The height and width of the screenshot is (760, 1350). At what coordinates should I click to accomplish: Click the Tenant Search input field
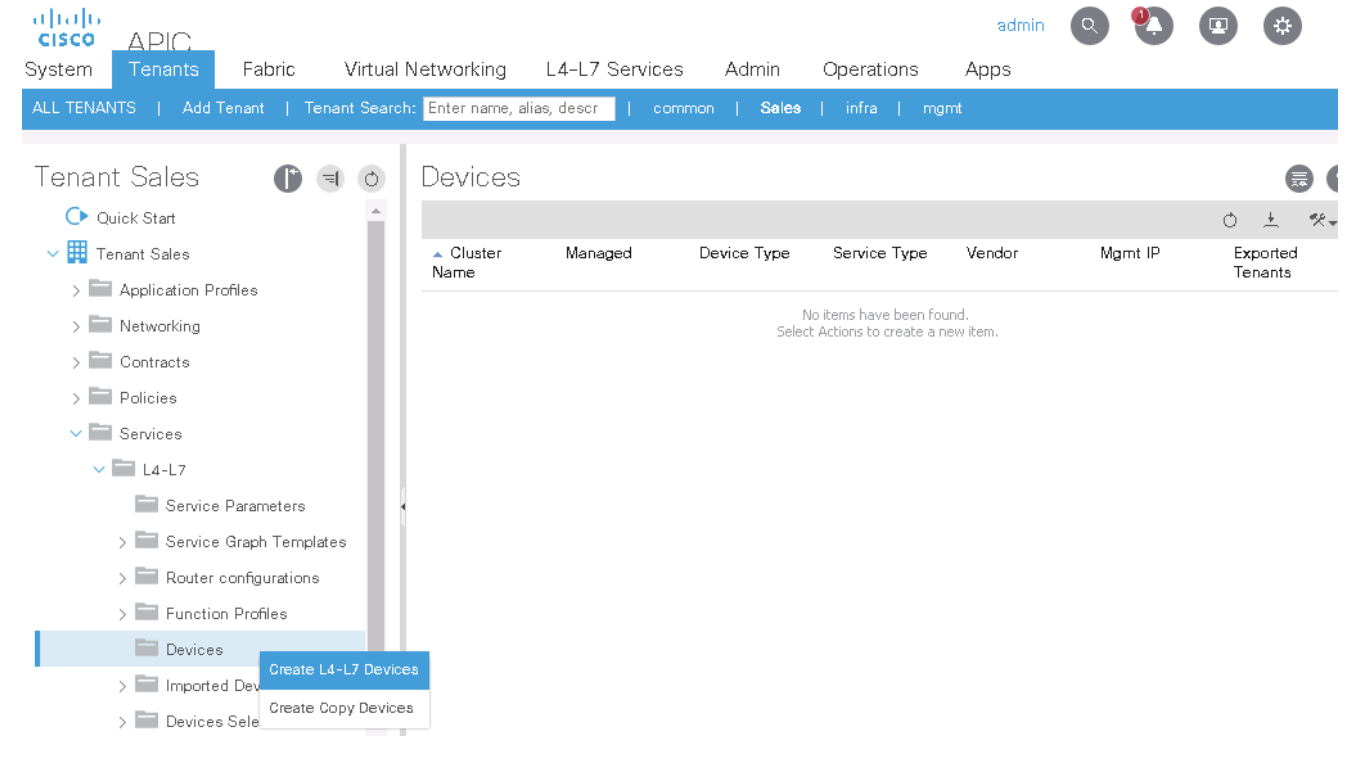pos(518,108)
